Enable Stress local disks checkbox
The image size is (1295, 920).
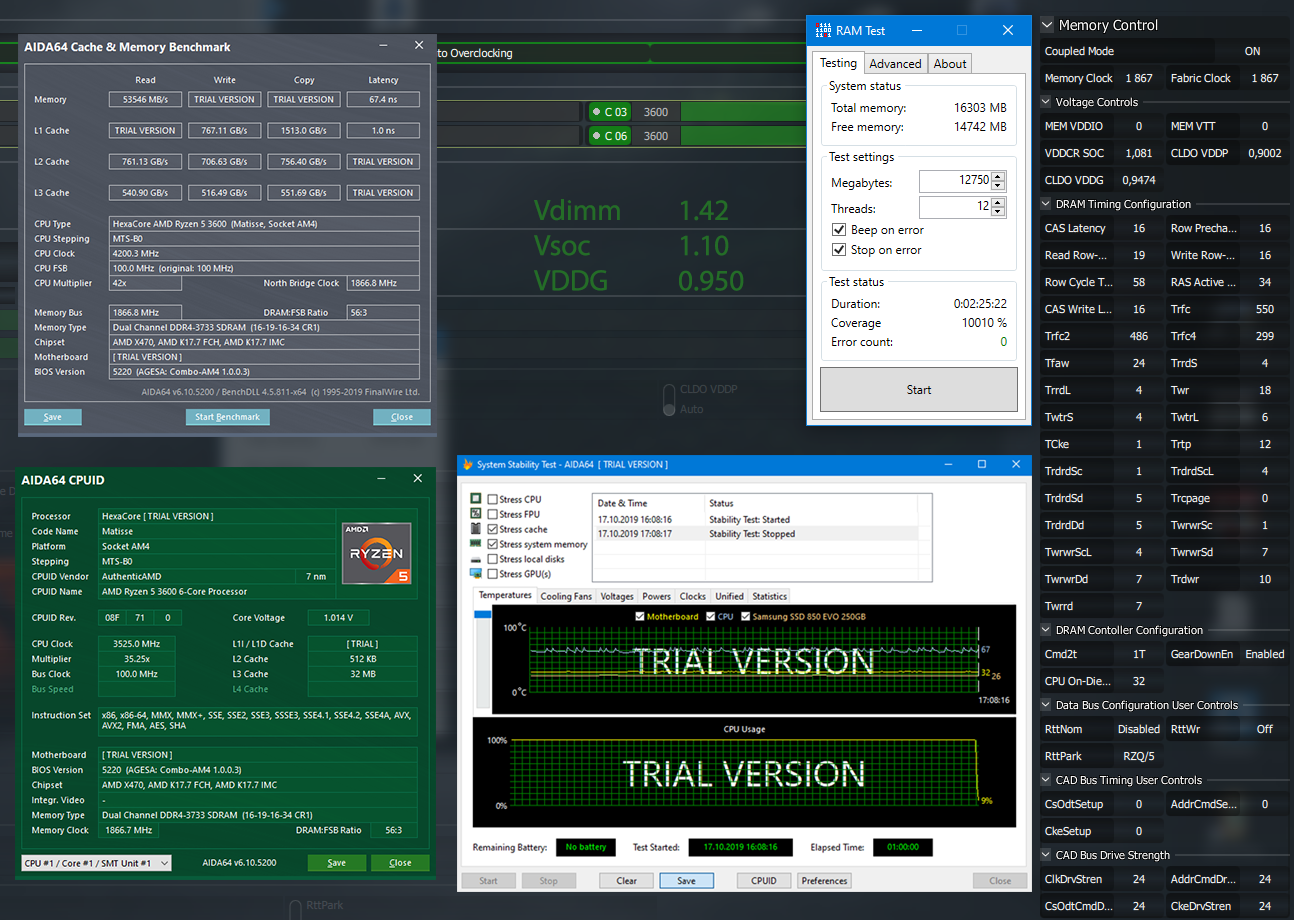[492, 559]
